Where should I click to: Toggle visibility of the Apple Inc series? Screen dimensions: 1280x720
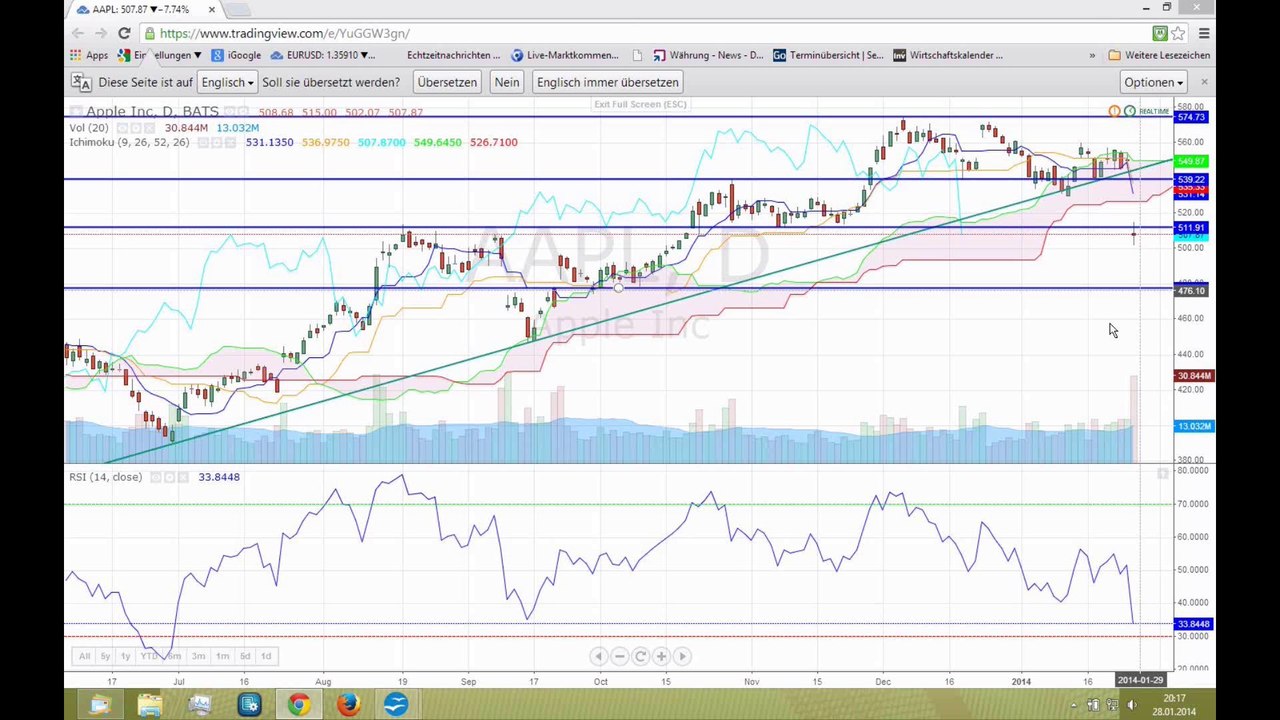[229, 112]
